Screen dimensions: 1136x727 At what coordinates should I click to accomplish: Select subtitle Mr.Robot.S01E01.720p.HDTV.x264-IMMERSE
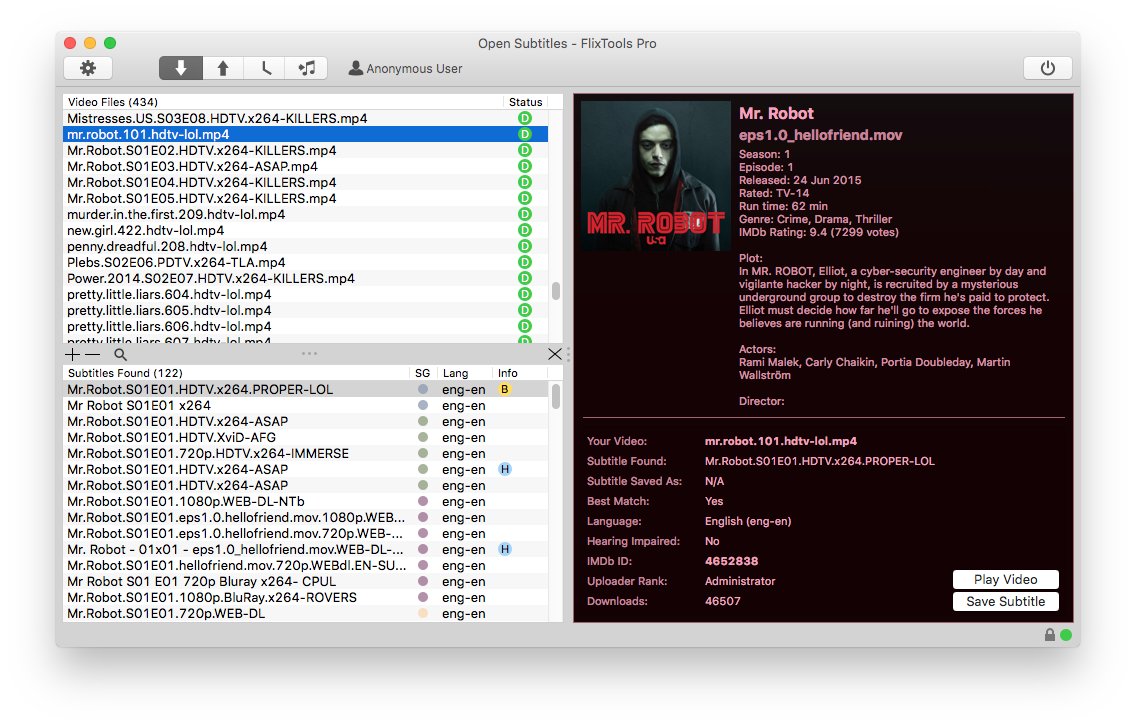click(x=305, y=453)
